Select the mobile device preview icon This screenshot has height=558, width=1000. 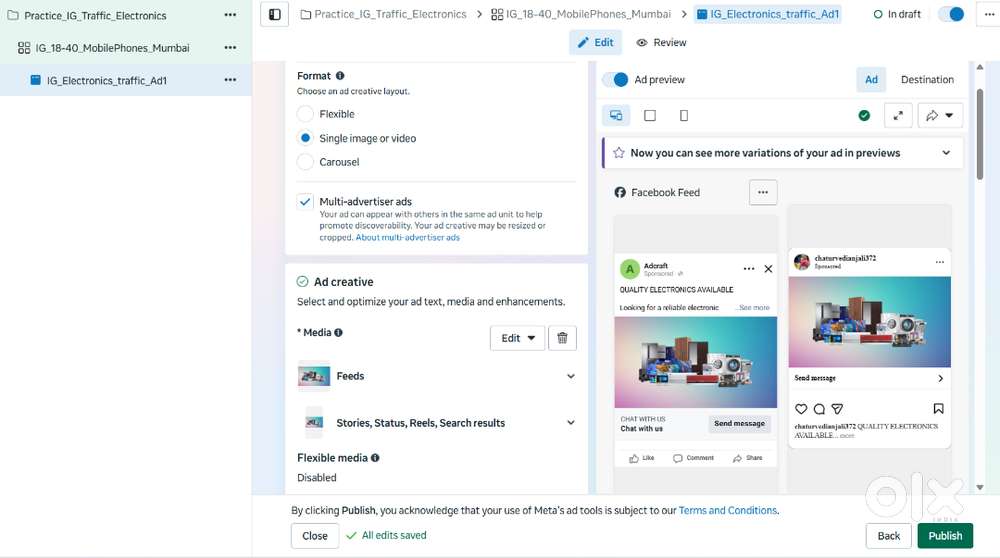point(684,116)
